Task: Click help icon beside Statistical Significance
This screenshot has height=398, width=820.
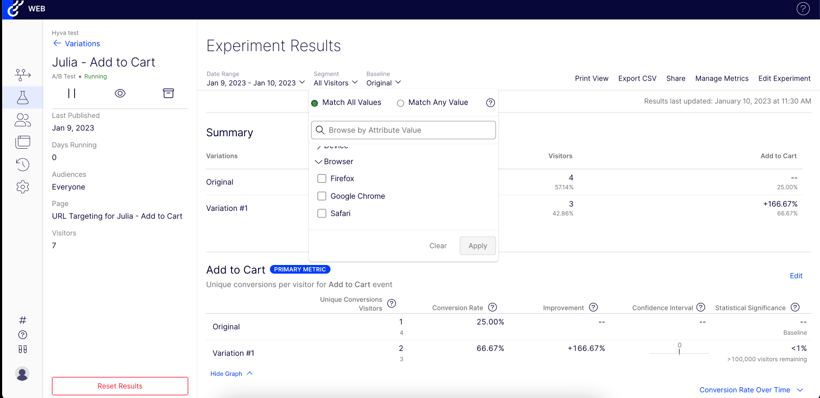Action: pyautogui.click(x=795, y=308)
